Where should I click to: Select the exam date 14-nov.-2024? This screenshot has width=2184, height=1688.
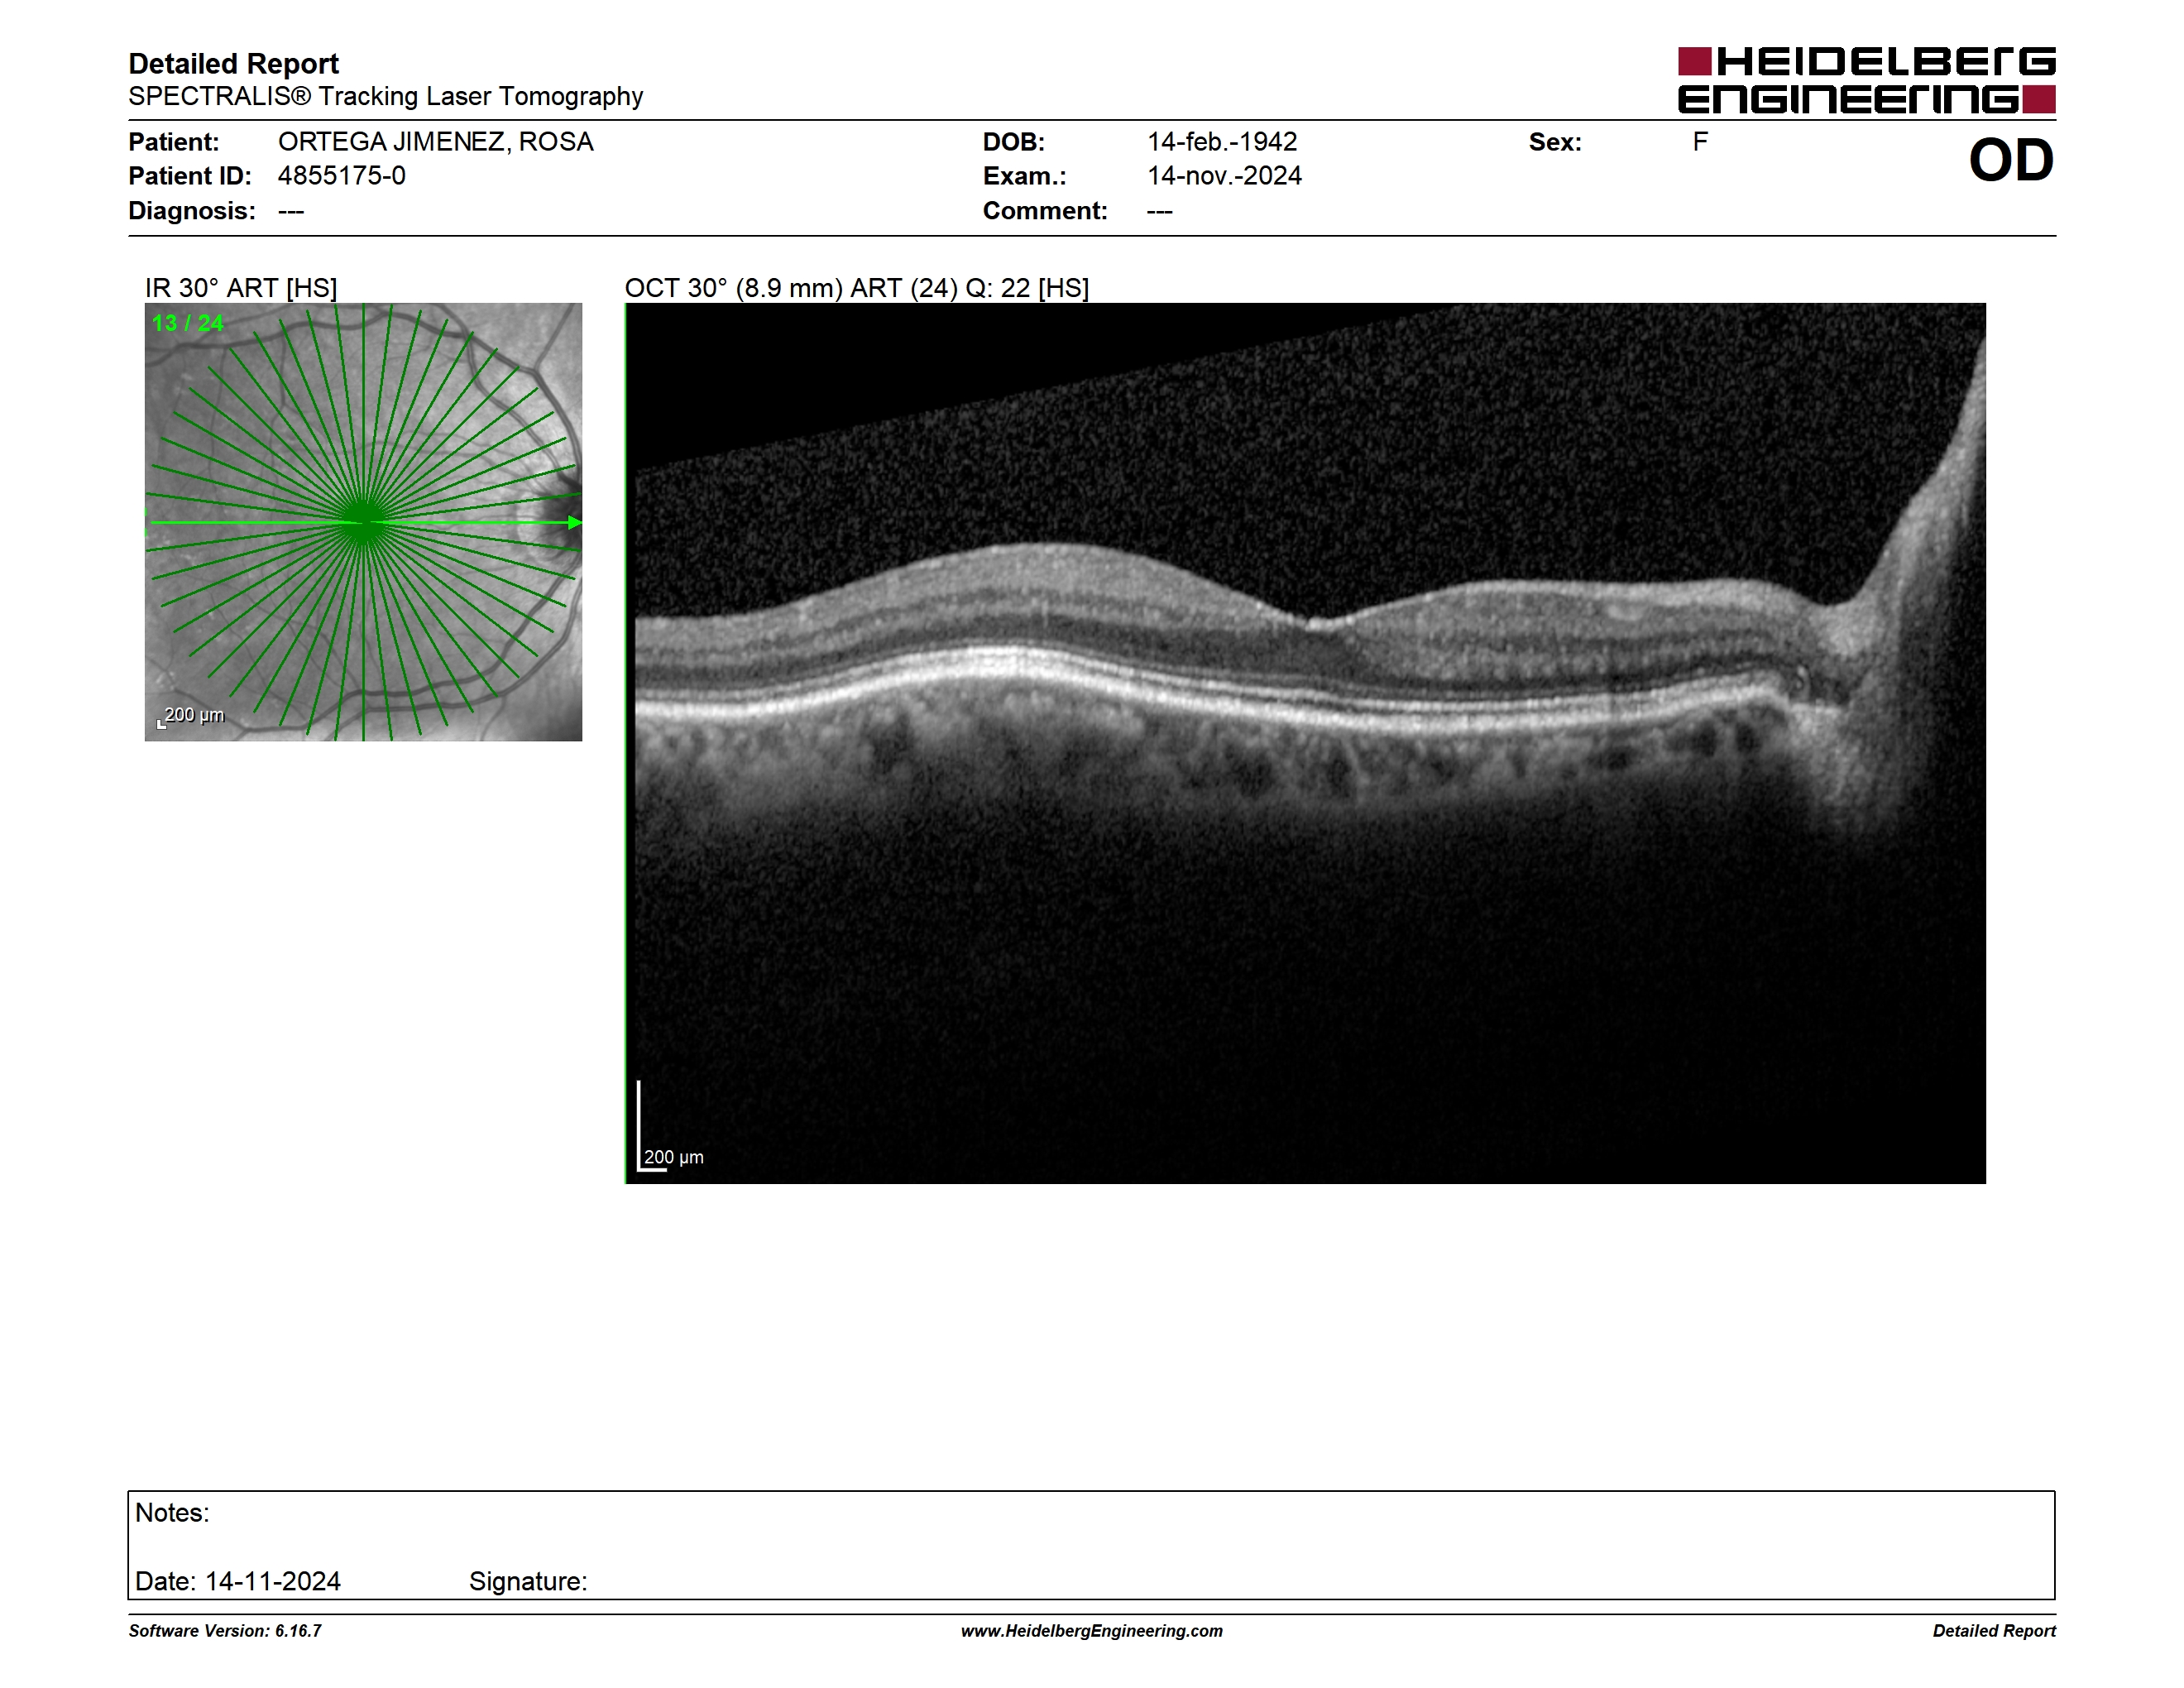pyautogui.click(x=1224, y=176)
